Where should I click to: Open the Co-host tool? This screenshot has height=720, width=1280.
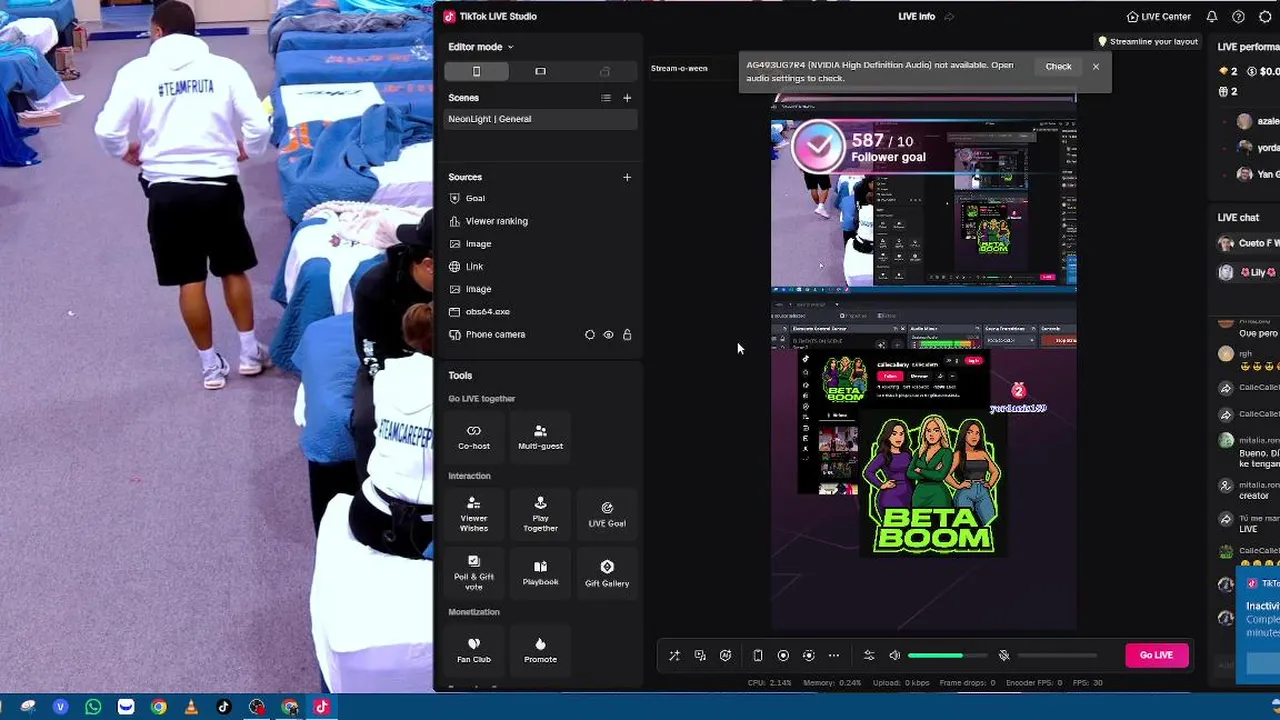(x=474, y=437)
